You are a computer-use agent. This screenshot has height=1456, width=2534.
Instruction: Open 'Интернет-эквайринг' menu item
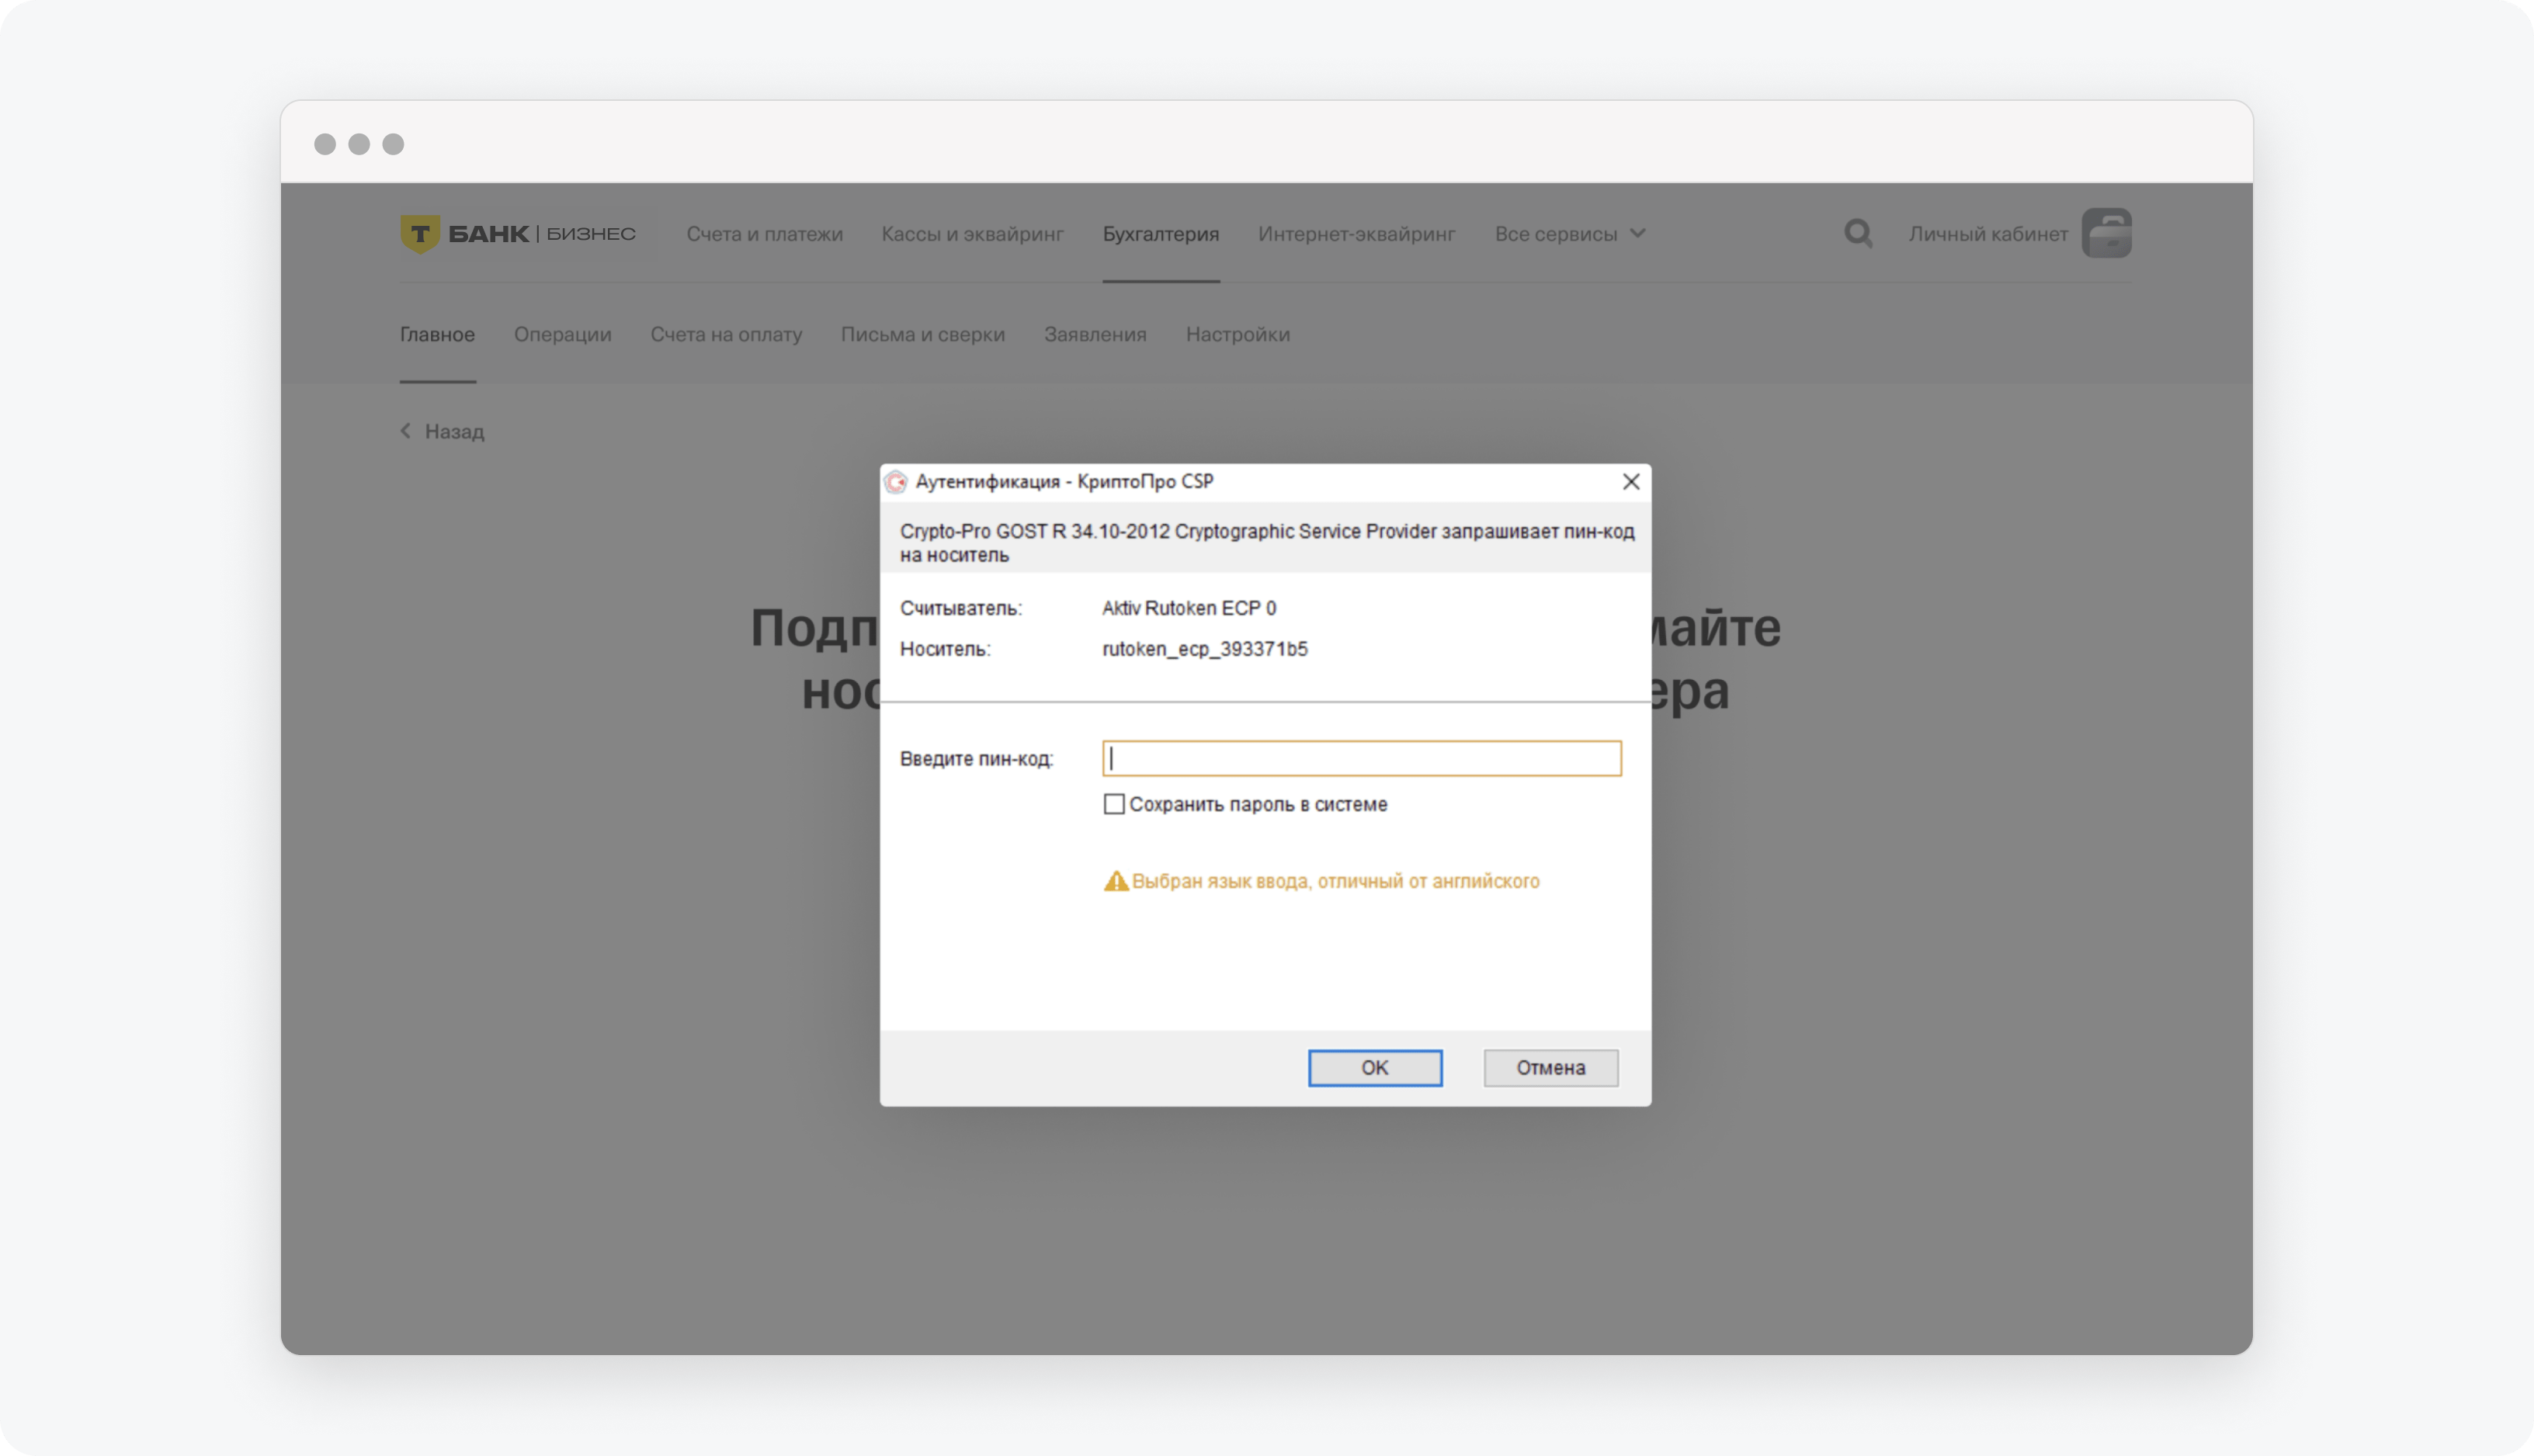point(1357,234)
